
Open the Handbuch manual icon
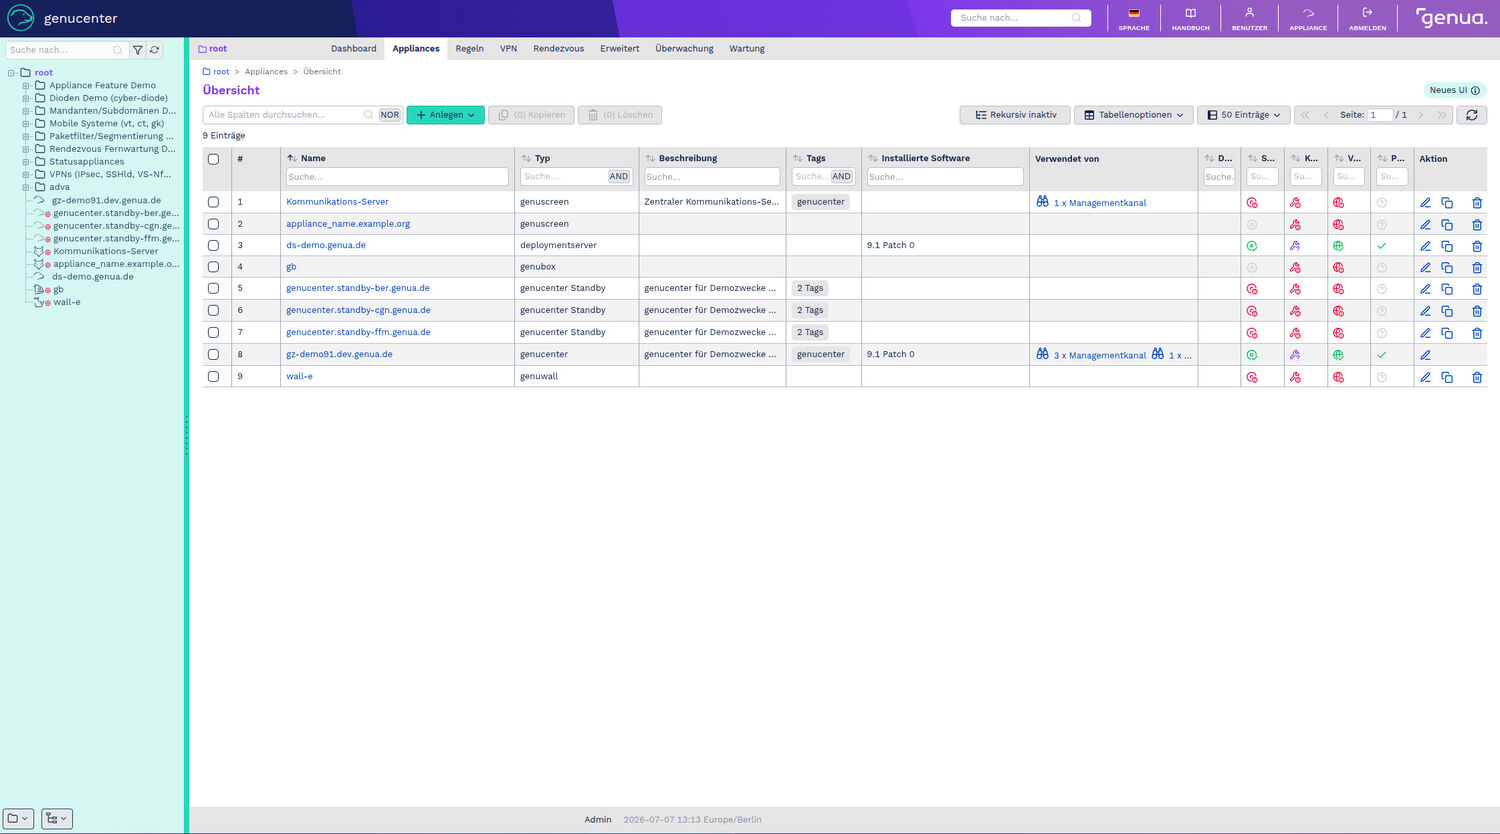(x=1191, y=13)
